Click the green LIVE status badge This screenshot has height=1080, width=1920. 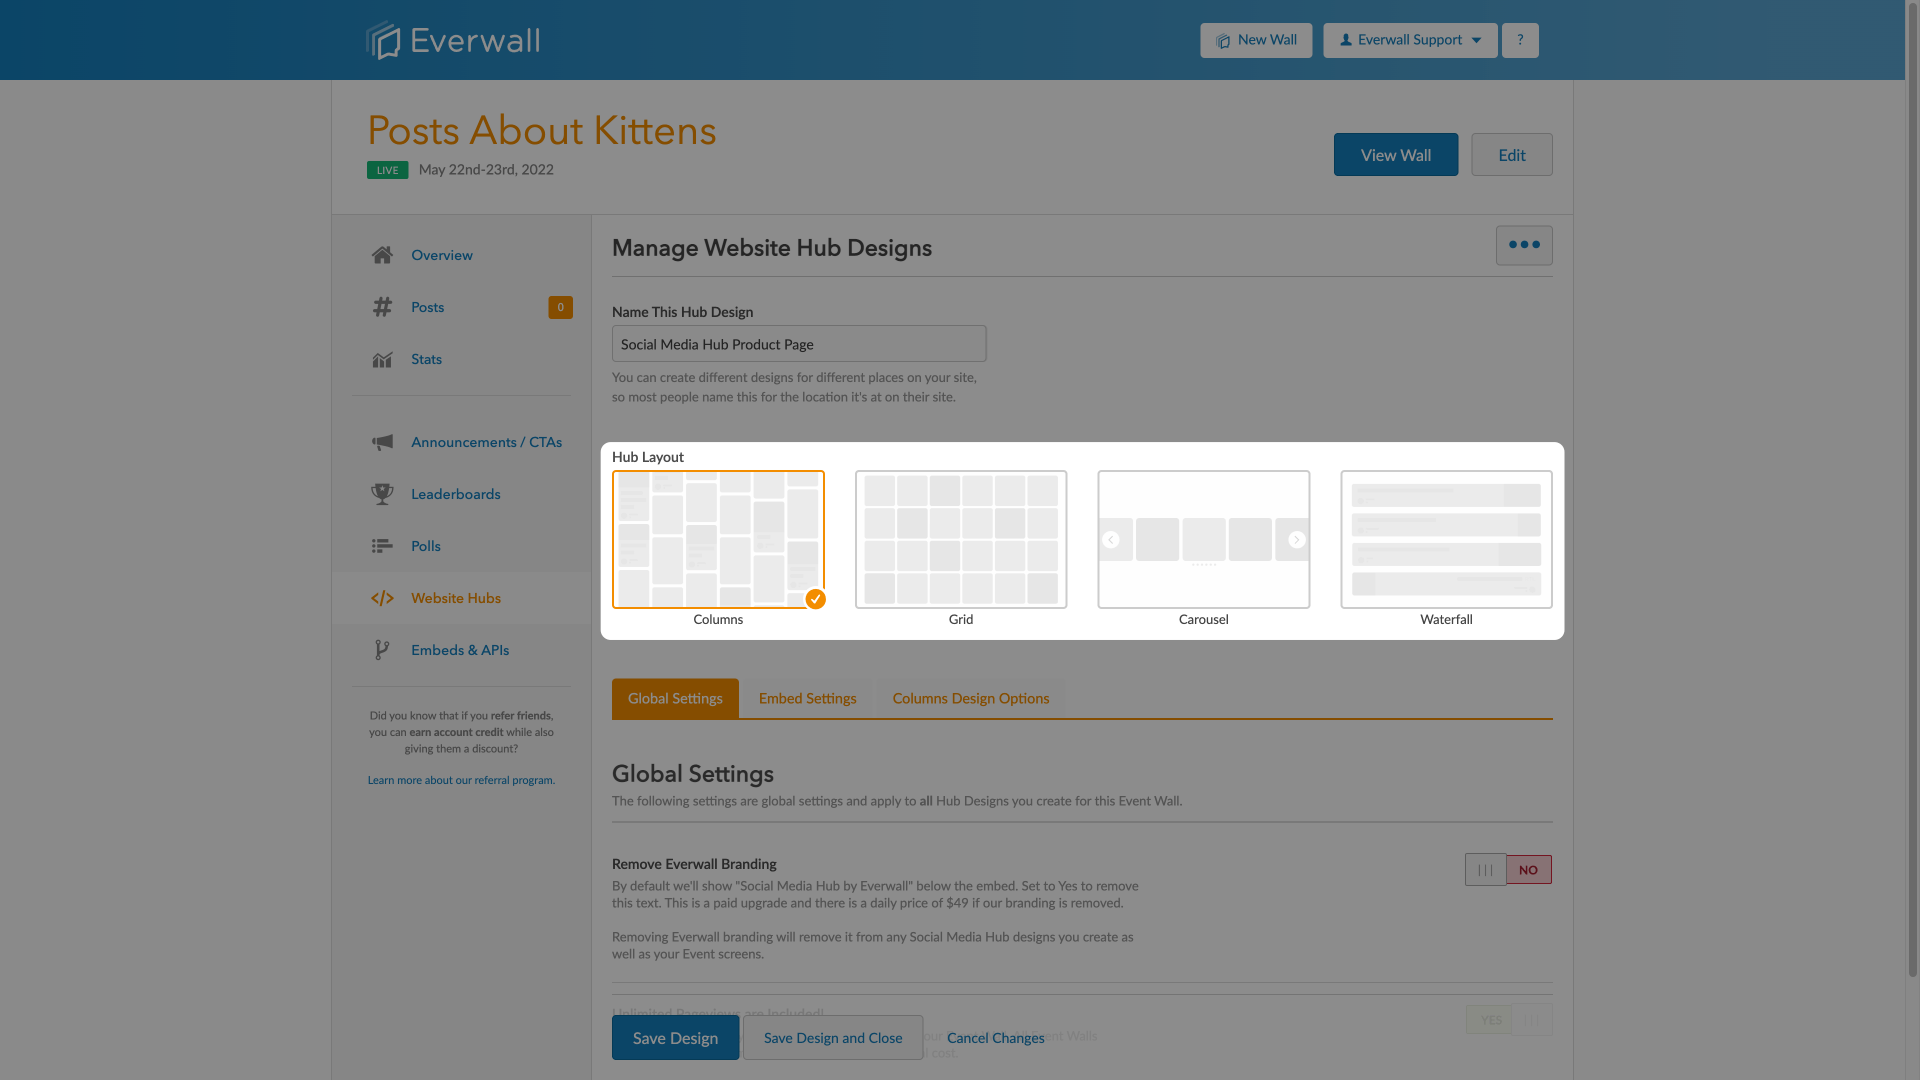(387, 170)
